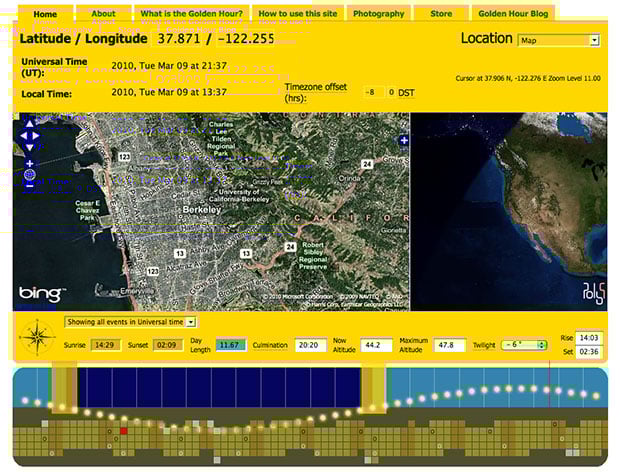Pan the map up with the arrow
Viewport: 620px width, 476px height.
(x=30, y=125)
